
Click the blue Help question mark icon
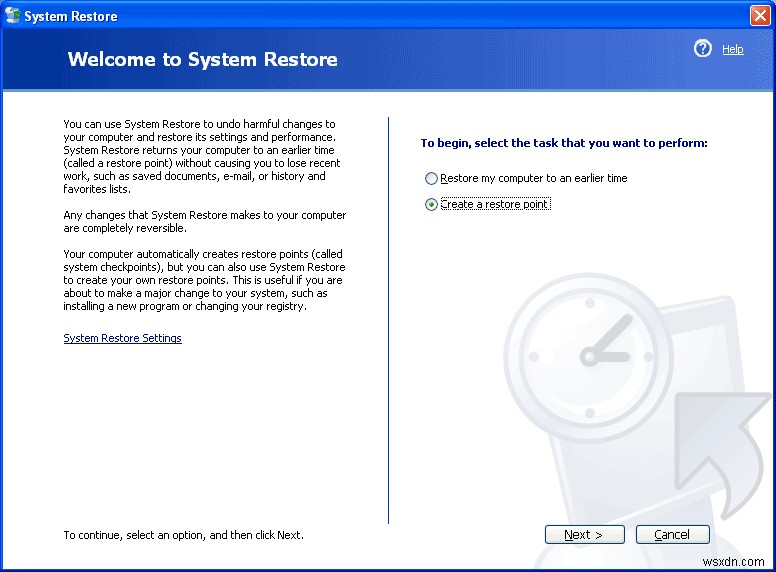click(702, 48)
